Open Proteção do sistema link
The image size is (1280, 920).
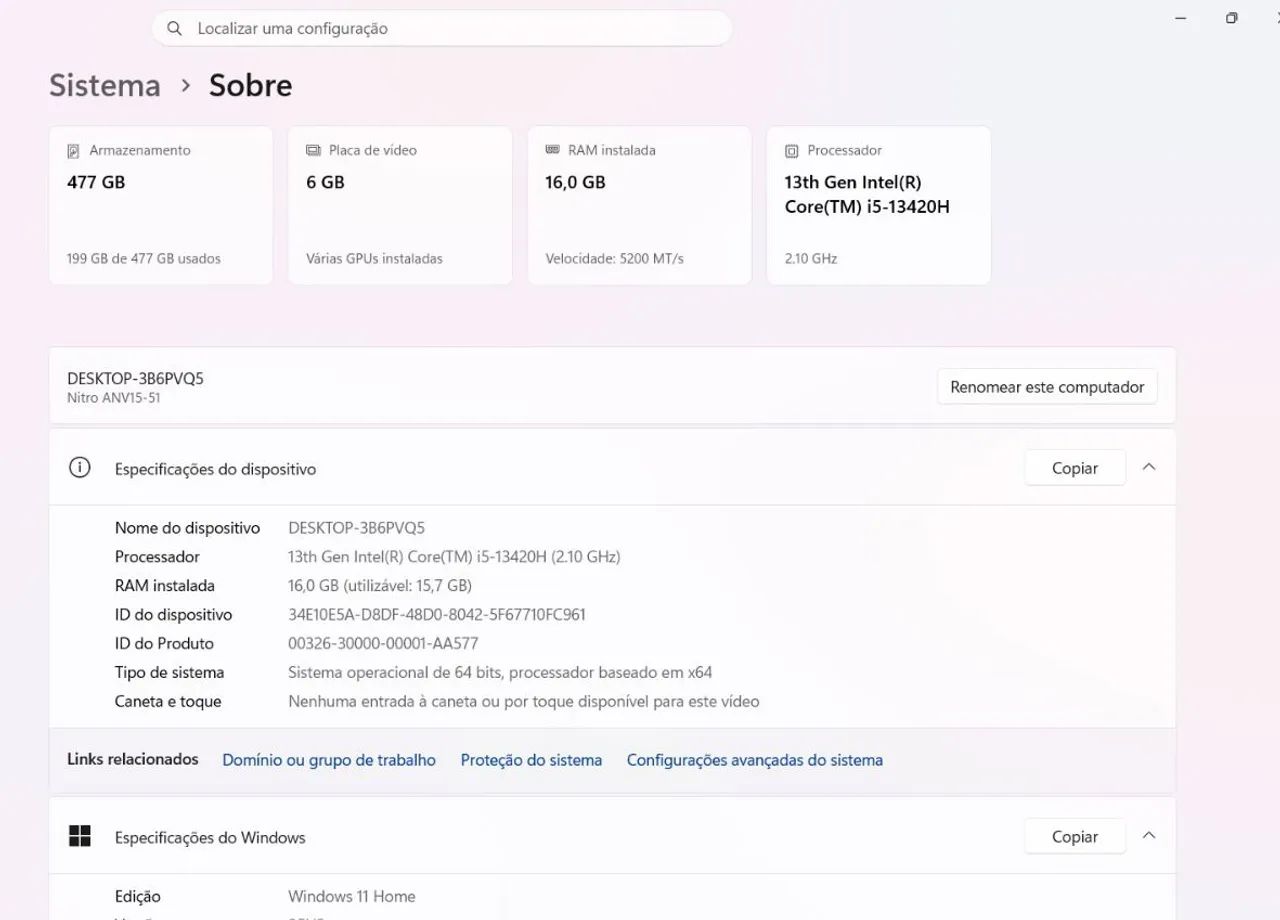[531, 760]
